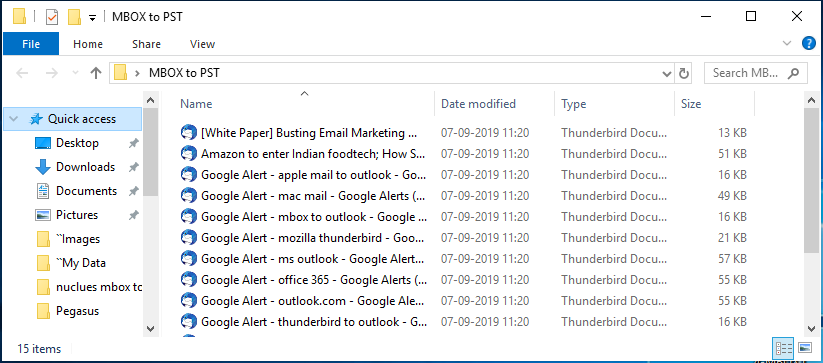Unpin Pictures using its pin icon

133,216
